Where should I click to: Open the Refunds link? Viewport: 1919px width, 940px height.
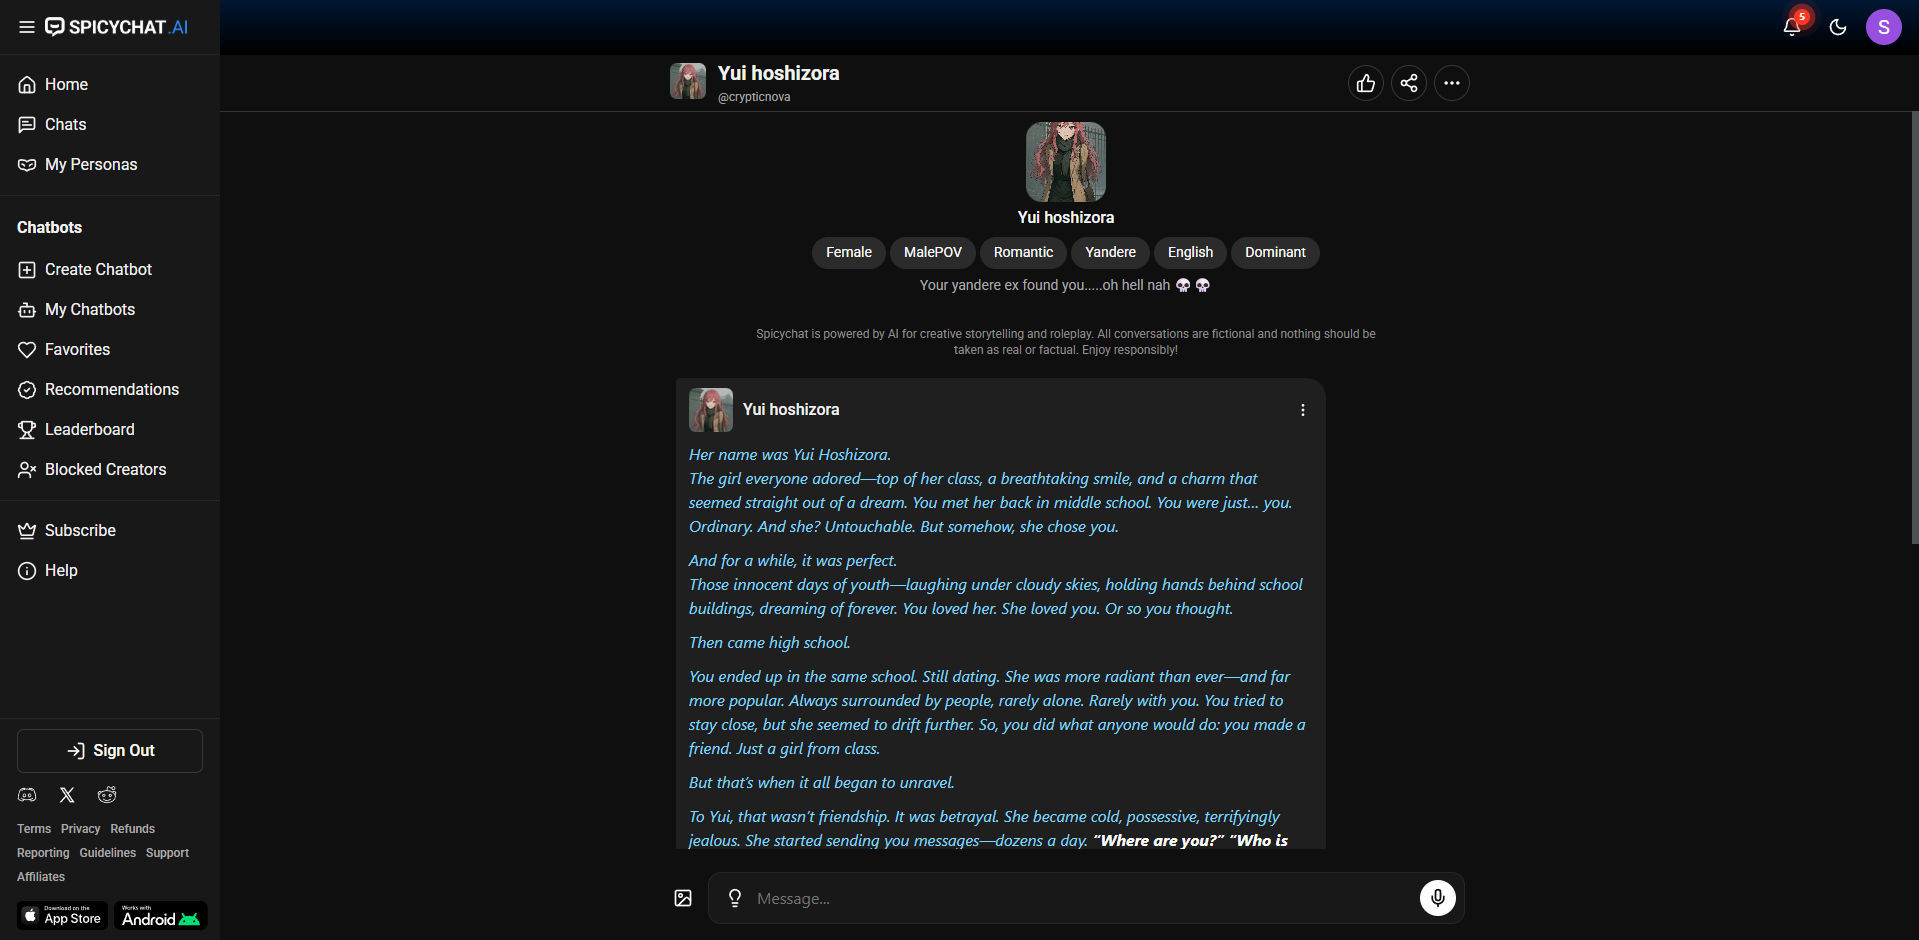(x=133, y=829)
